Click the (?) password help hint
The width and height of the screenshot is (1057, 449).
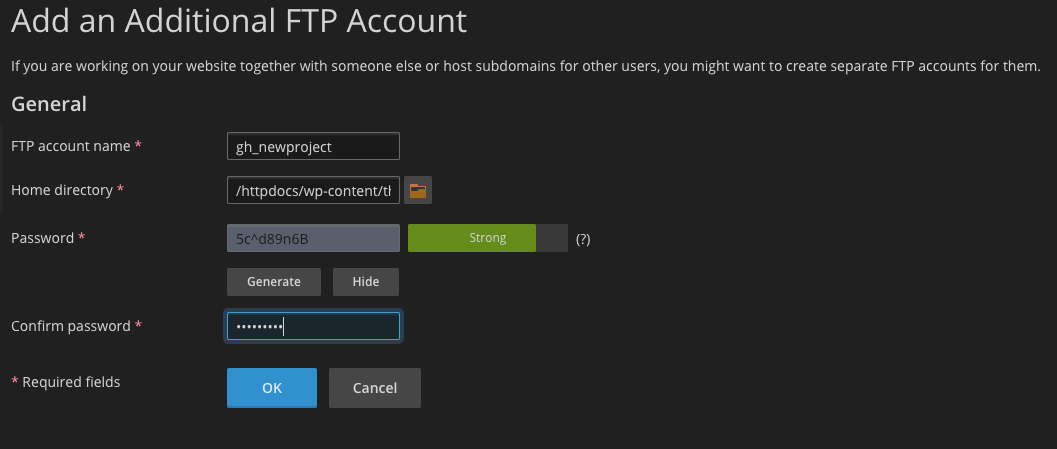pos(583,239)
